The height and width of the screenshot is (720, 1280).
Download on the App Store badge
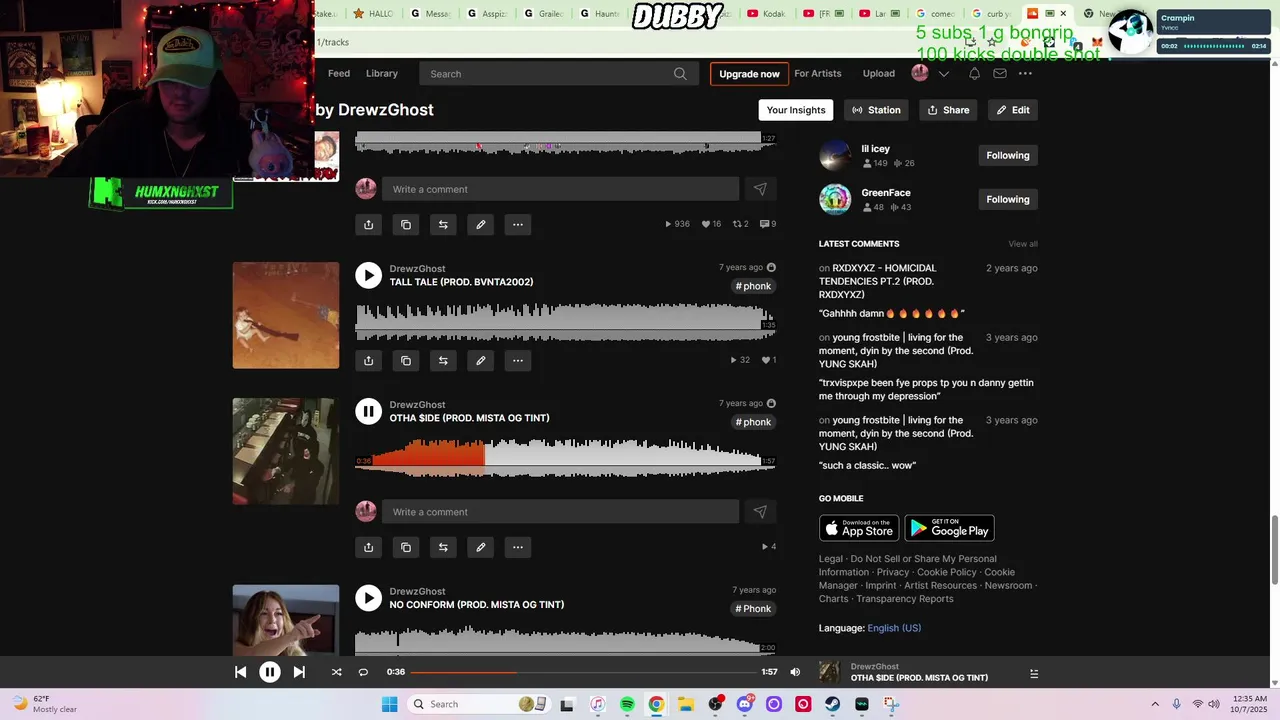pyautogui.click(x=859, y=528)
